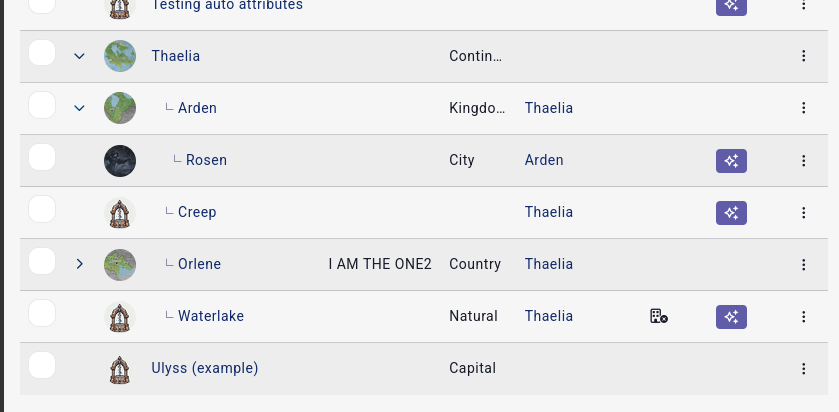839x412 pixels.
Task: Click the building icon in Waterlake row
Action: pos(658,316)
